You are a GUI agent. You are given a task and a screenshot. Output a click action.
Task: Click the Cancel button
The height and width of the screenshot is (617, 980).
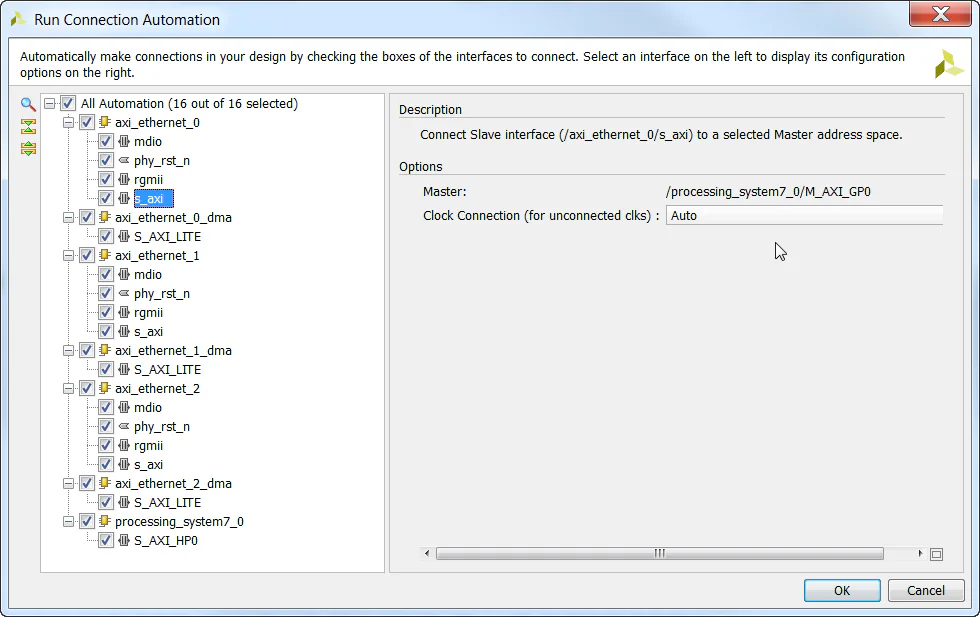(x=925, y=590)
